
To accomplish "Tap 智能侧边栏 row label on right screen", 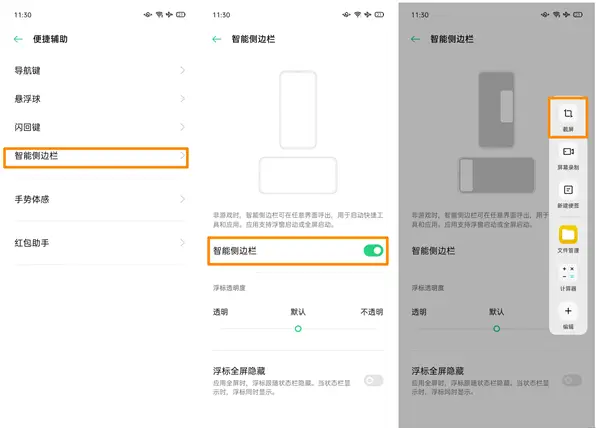I will pyautogui.click(x=433, y=251).
